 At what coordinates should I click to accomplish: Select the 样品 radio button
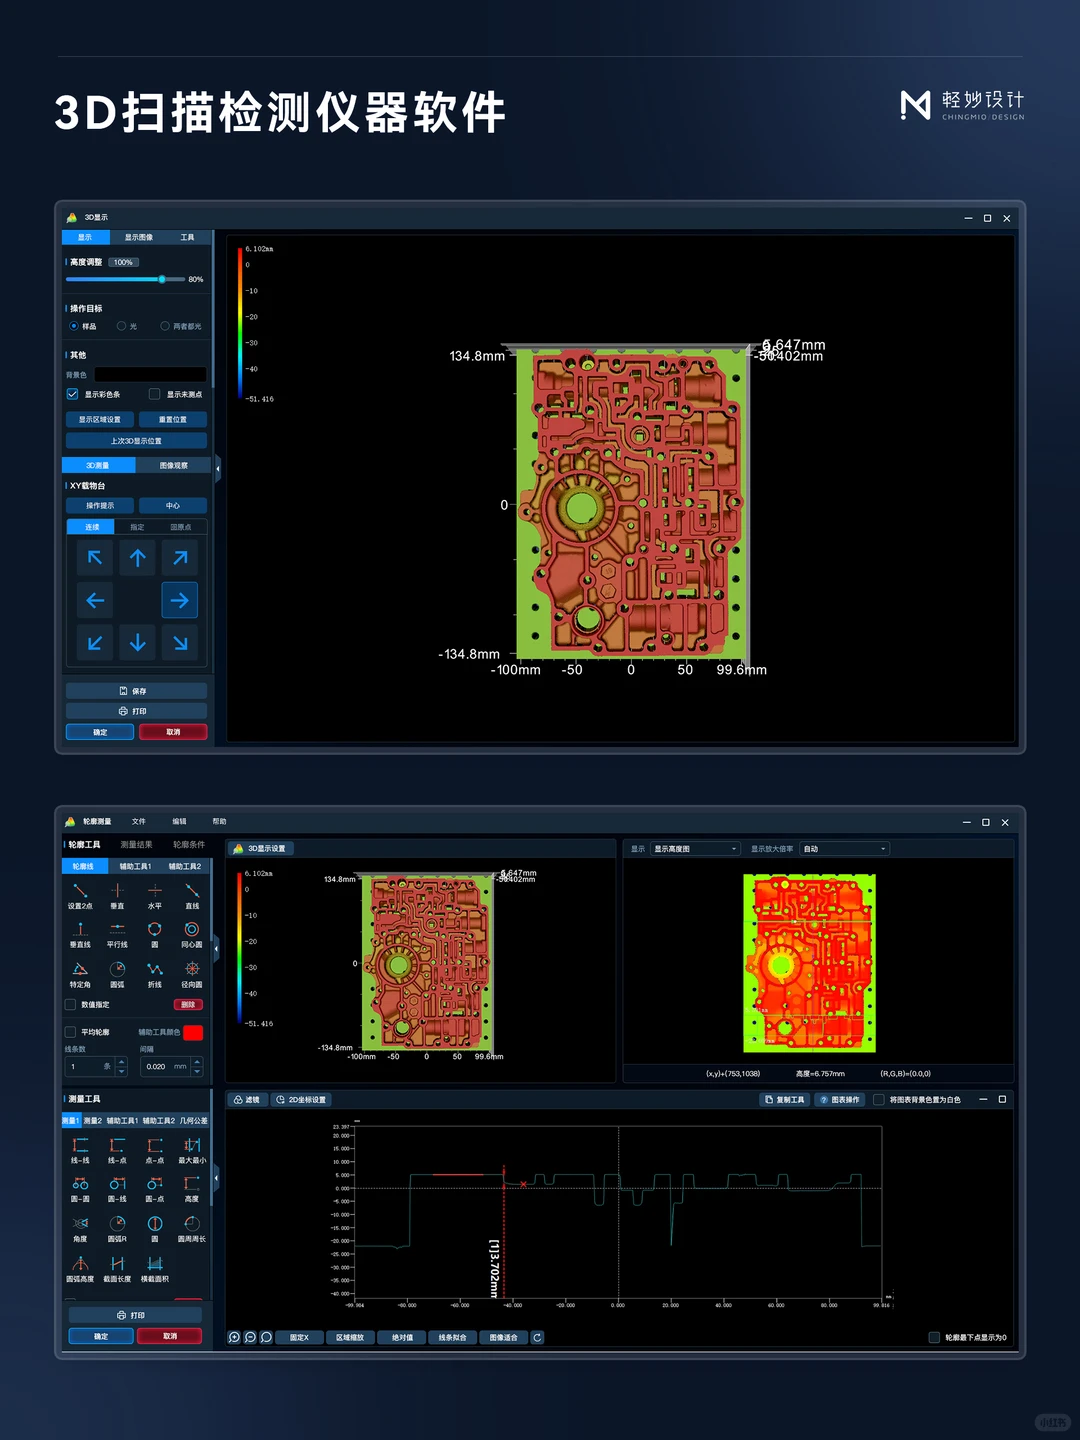click(74, 326)
